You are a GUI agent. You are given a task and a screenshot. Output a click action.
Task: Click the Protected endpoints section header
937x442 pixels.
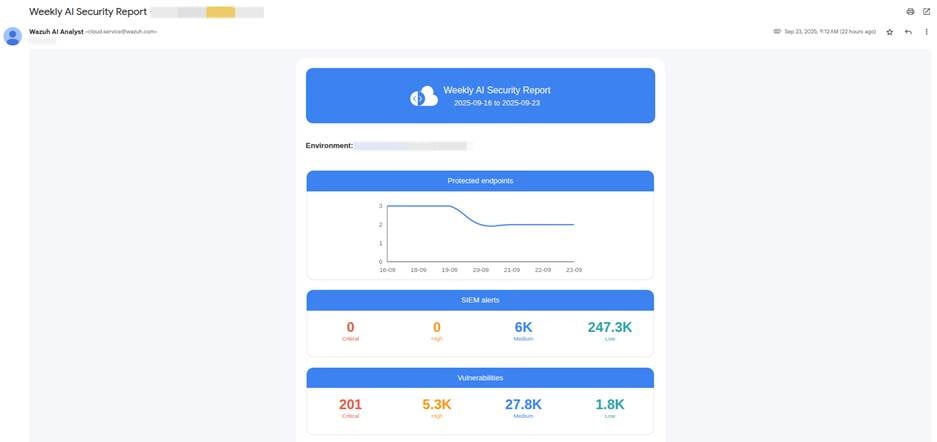pos(480,181)
